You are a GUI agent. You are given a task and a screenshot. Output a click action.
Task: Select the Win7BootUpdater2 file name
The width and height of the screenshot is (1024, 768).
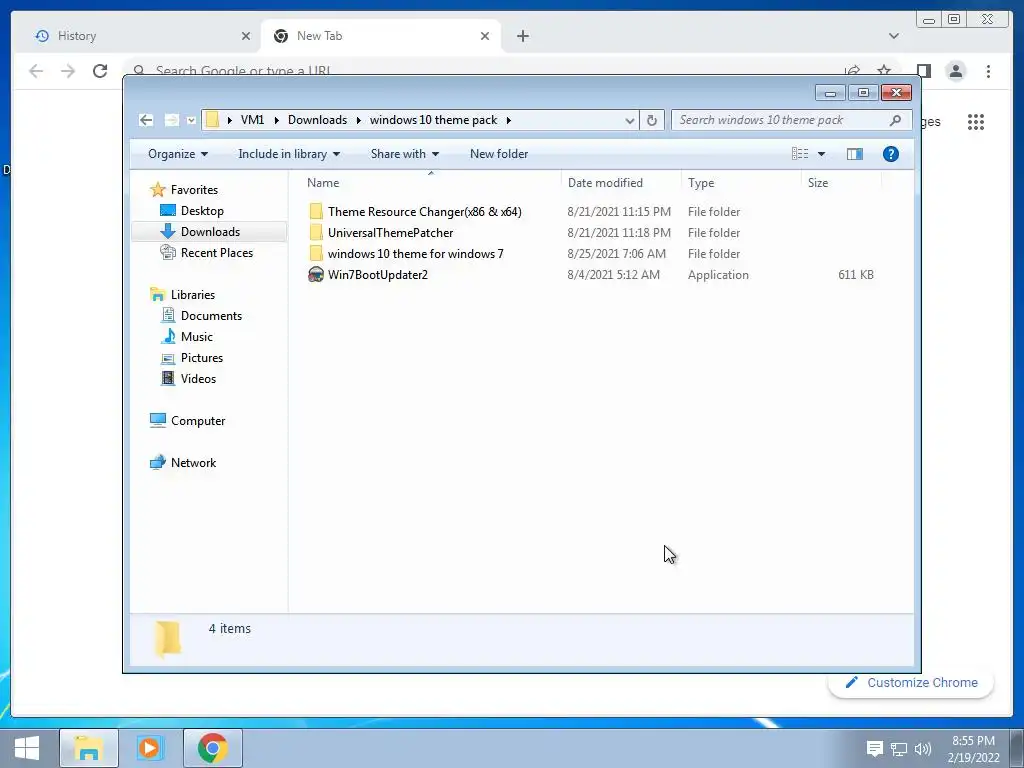pos(377,274)
